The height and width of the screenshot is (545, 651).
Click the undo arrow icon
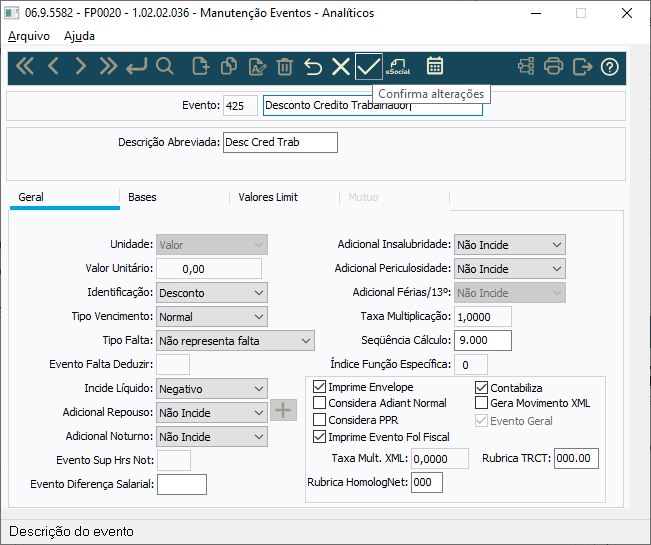click(x=313, y=67)
